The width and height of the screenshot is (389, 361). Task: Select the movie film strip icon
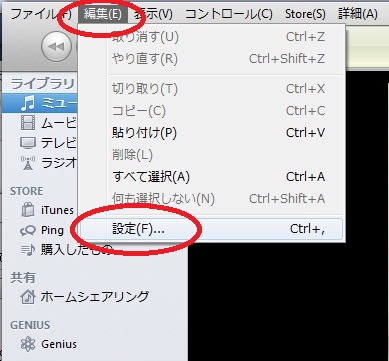coord(27,123)
